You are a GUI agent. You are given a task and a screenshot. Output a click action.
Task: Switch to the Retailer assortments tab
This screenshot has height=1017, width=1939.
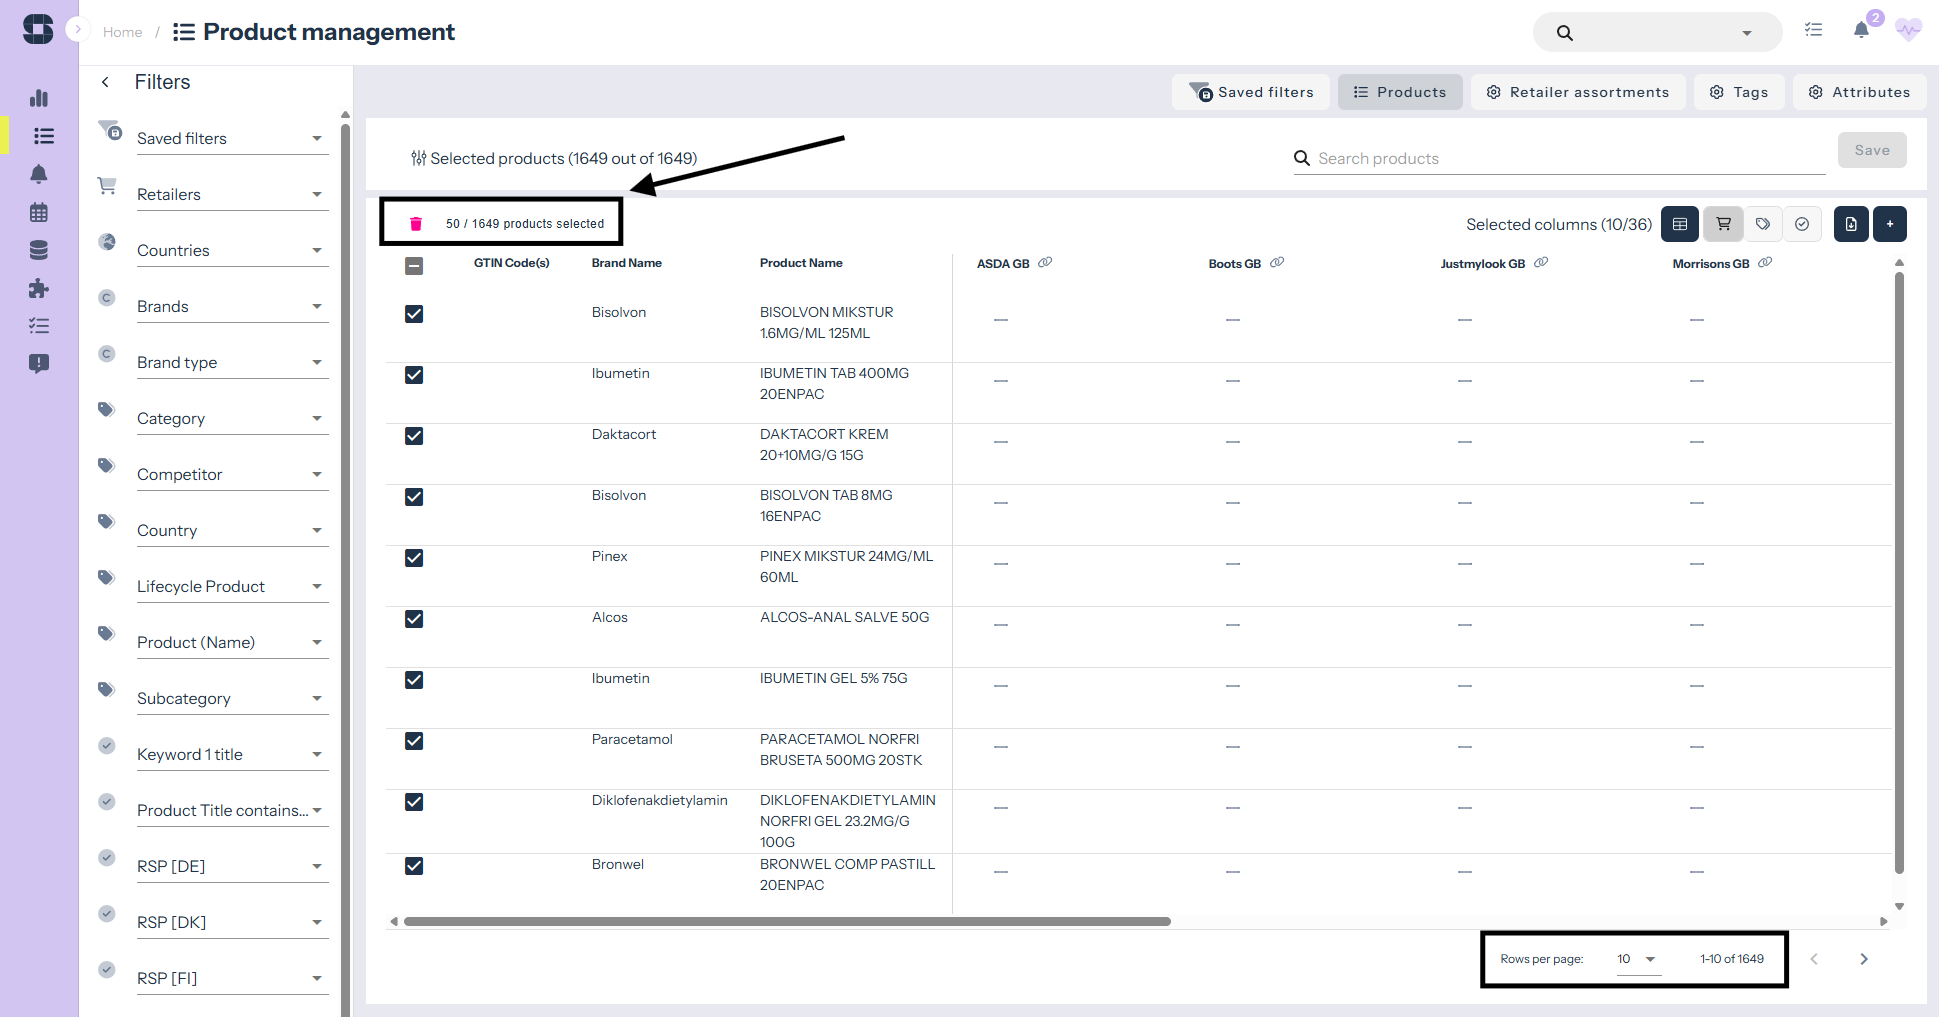click(x=1577, y=92)
